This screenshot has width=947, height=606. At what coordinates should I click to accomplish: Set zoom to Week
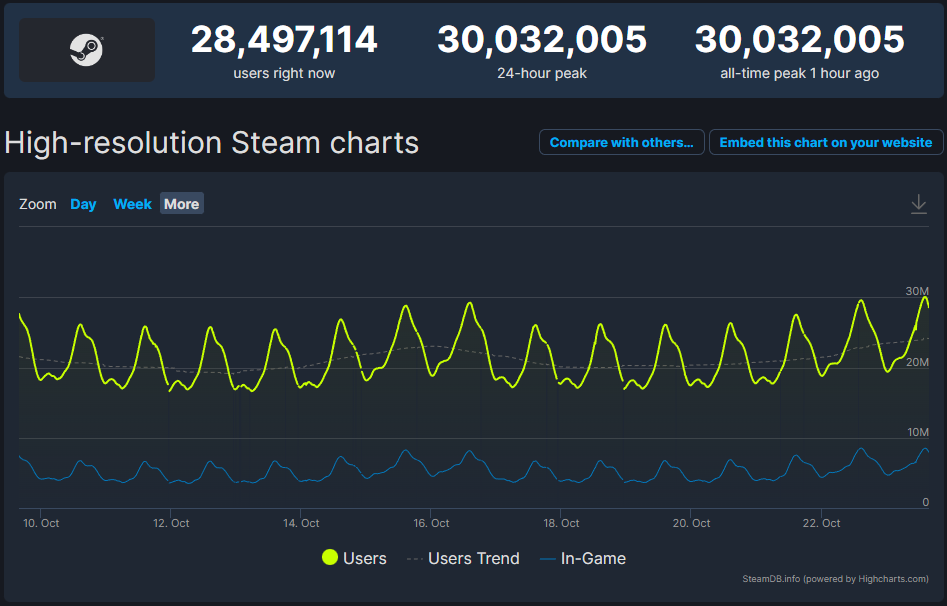(132, 204)
